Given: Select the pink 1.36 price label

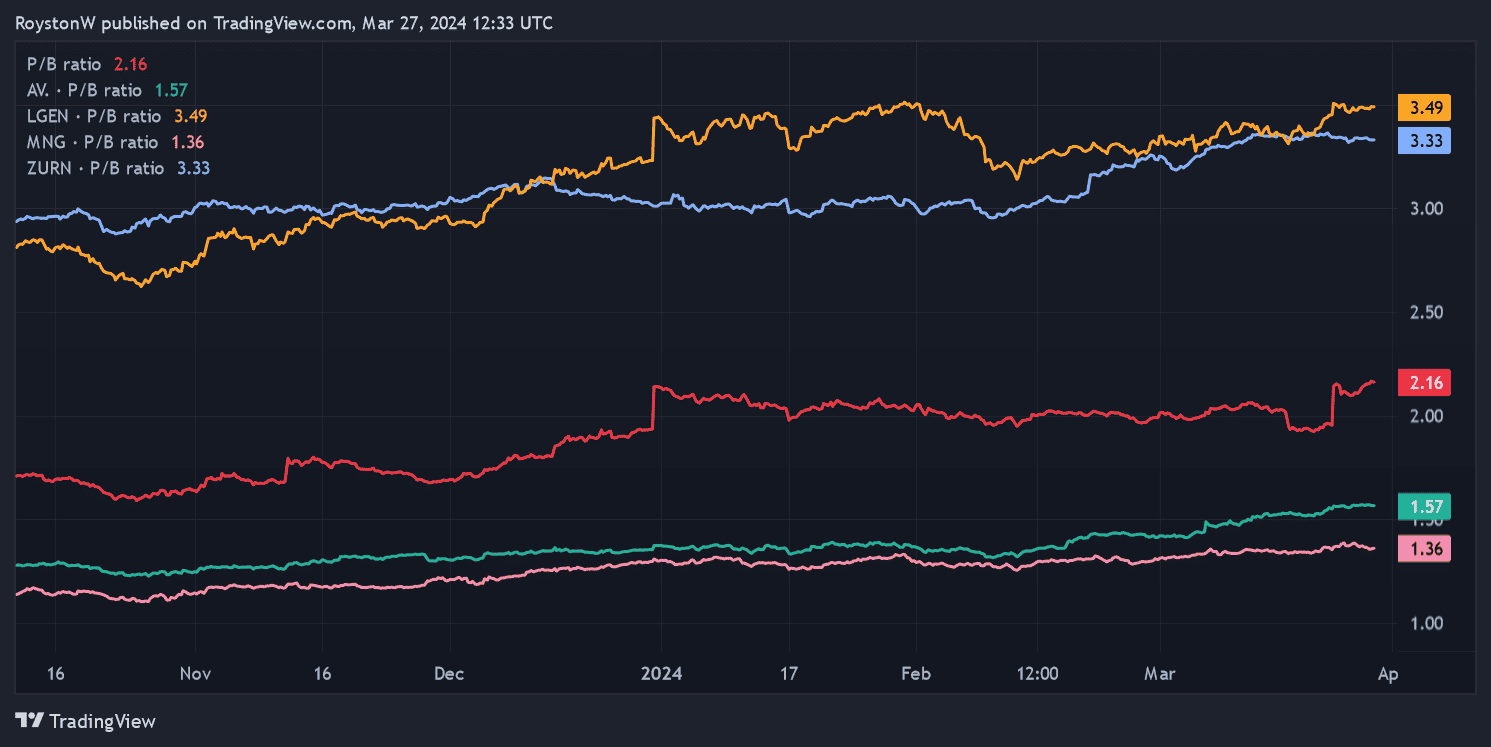Looking at the screenshot, I should click(x=1424, y=548).
